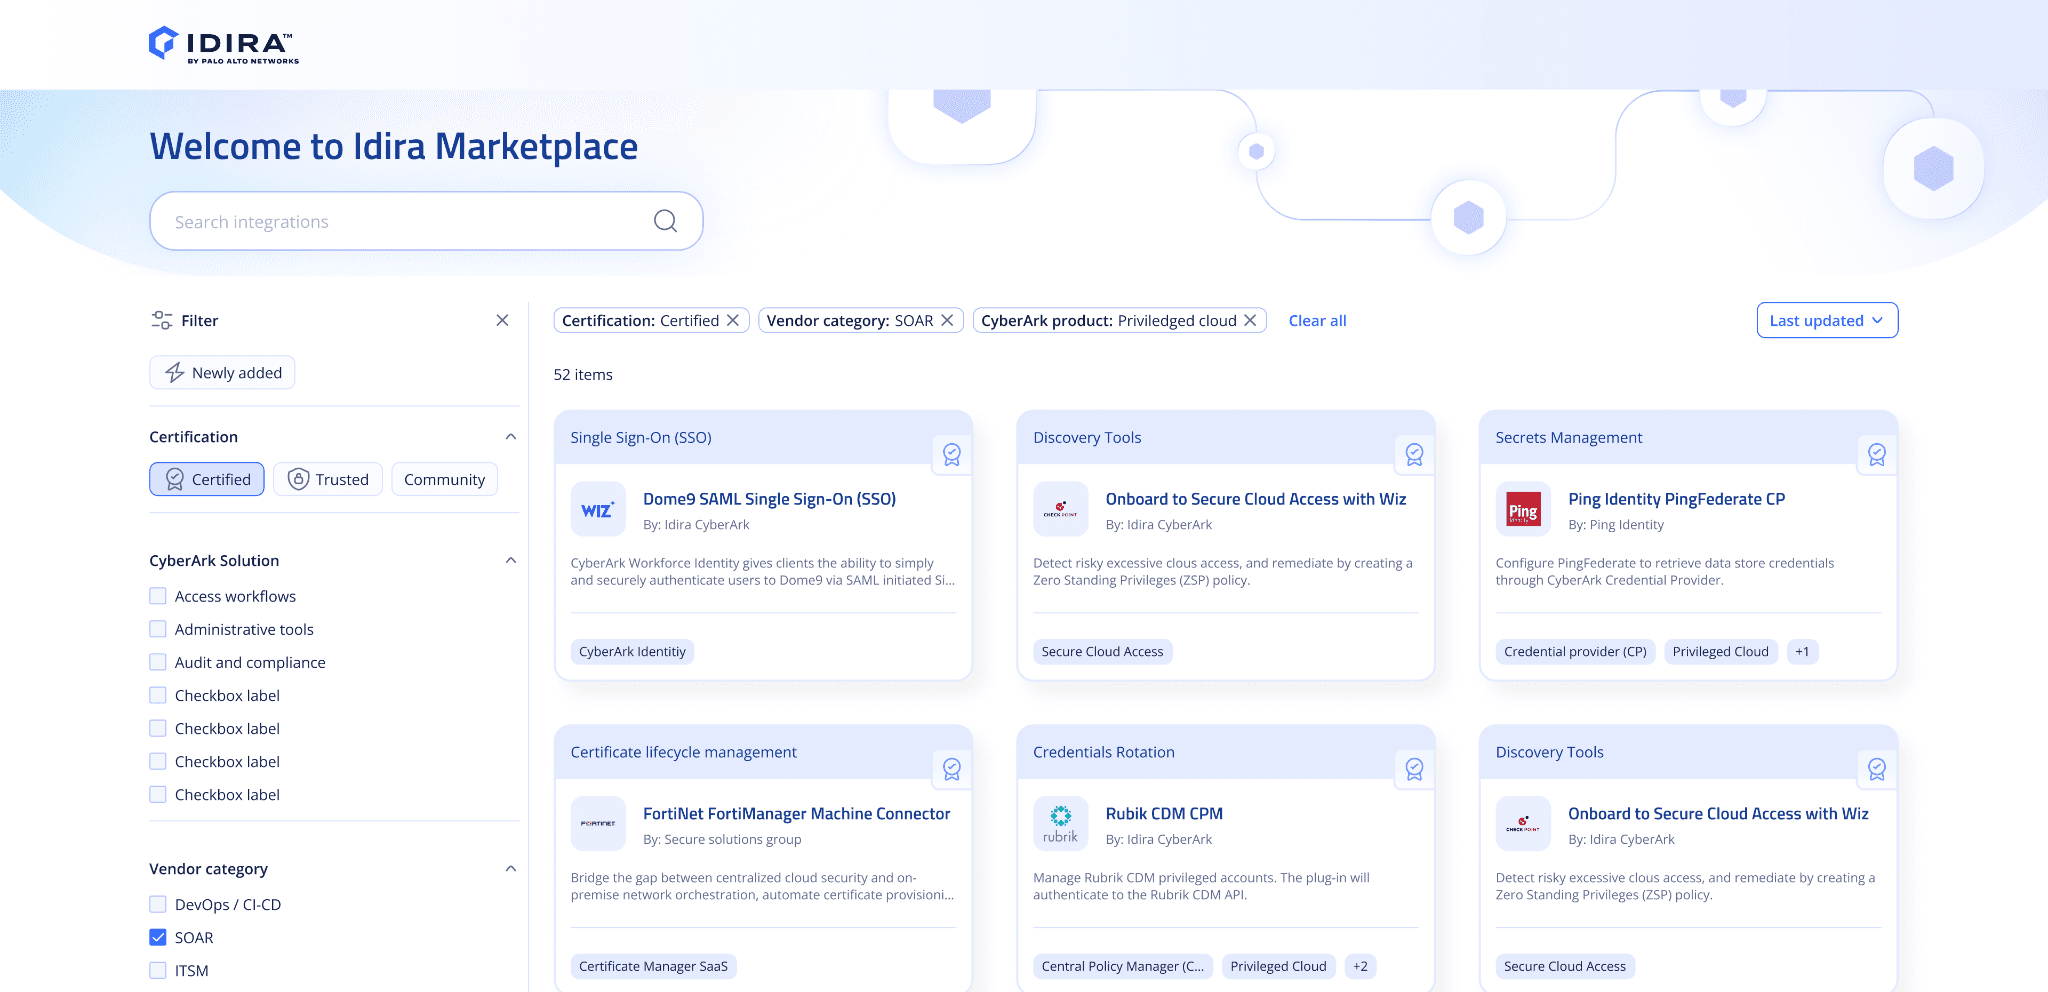This screenshot has height=992, width=2048.
Task: Click the Fortinet logo on the FortiManager card
Action: pos(598,824)
